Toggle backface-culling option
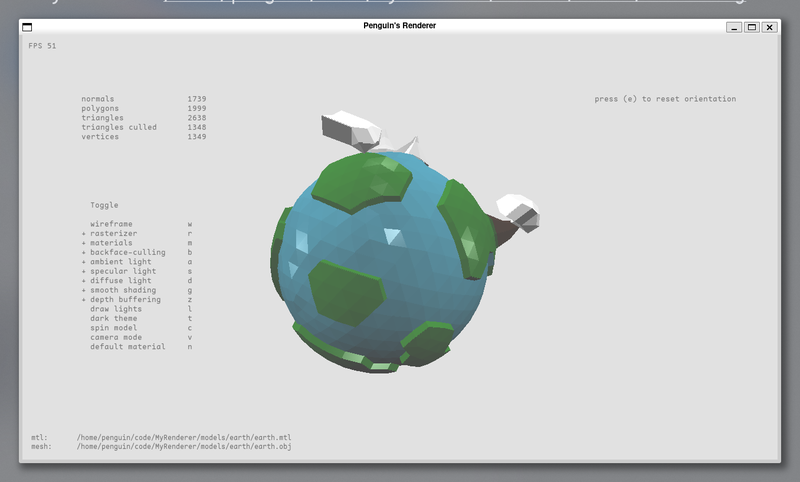Screen dimensions: 800x482 pyautogui.click(x=128, y=252)
